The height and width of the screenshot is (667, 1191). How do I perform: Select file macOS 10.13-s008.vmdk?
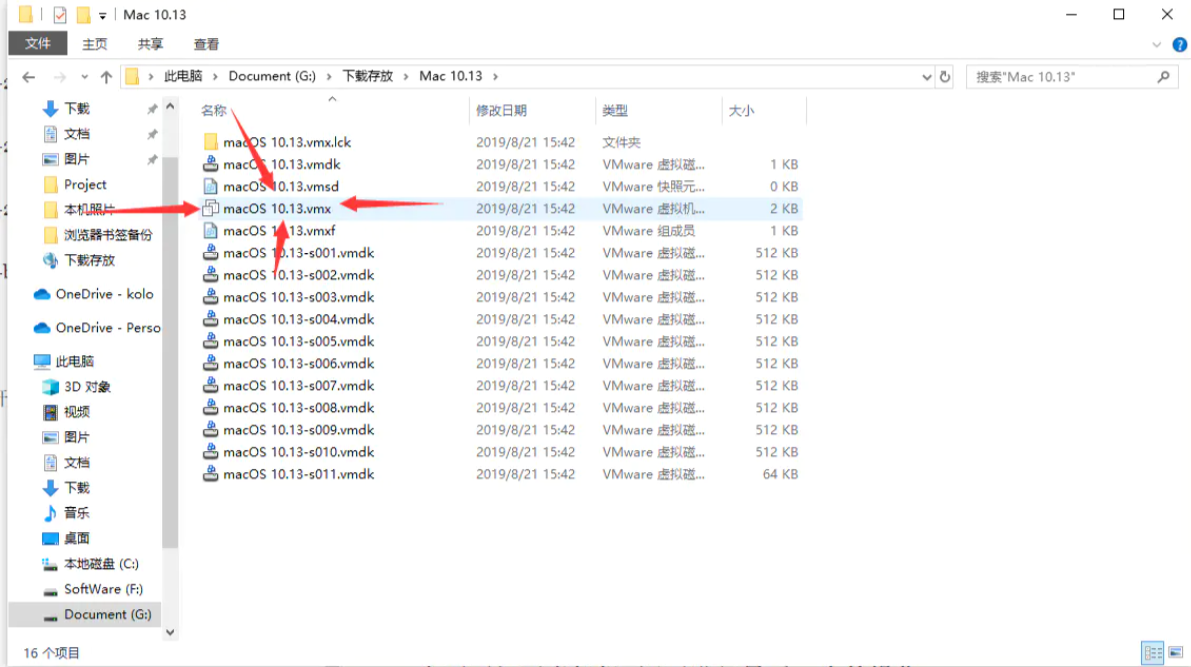tap(299, 408)
